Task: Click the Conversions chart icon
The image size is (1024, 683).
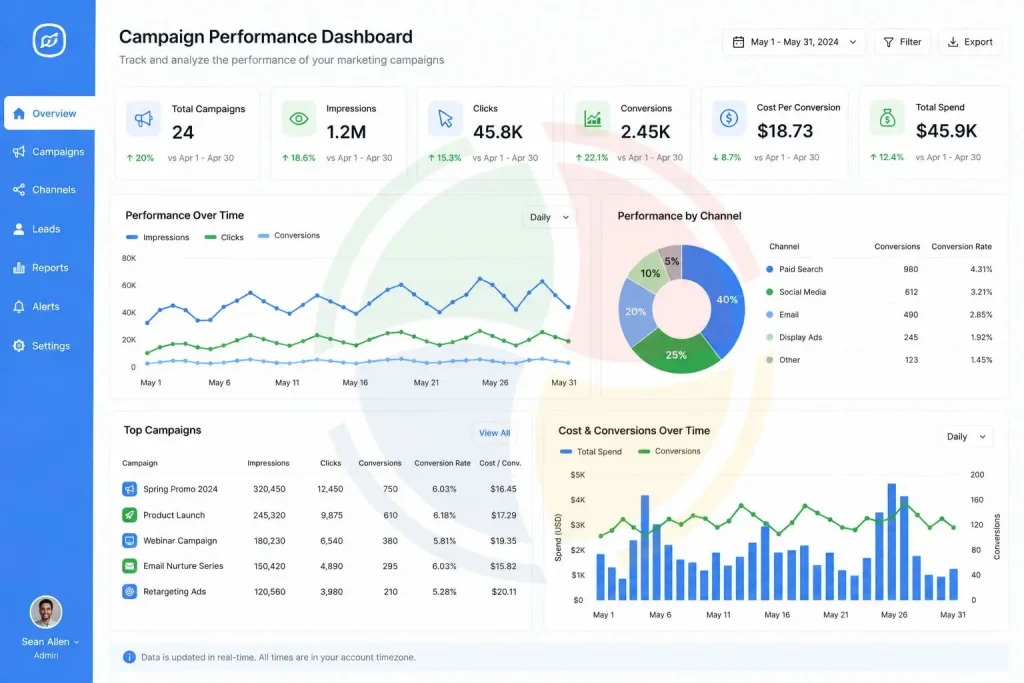Action: (592, 119)
